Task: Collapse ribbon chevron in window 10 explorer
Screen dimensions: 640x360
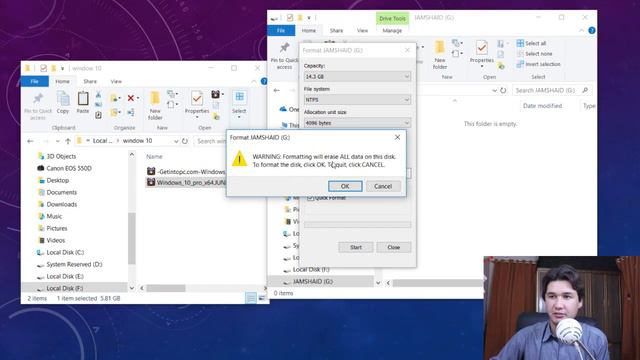Action: (x=254, y=82)
